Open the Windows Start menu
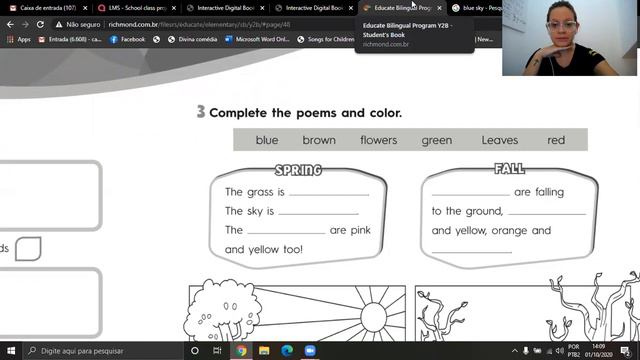The height and width of the screenshot is (360, 640). (x=11, y=351)
